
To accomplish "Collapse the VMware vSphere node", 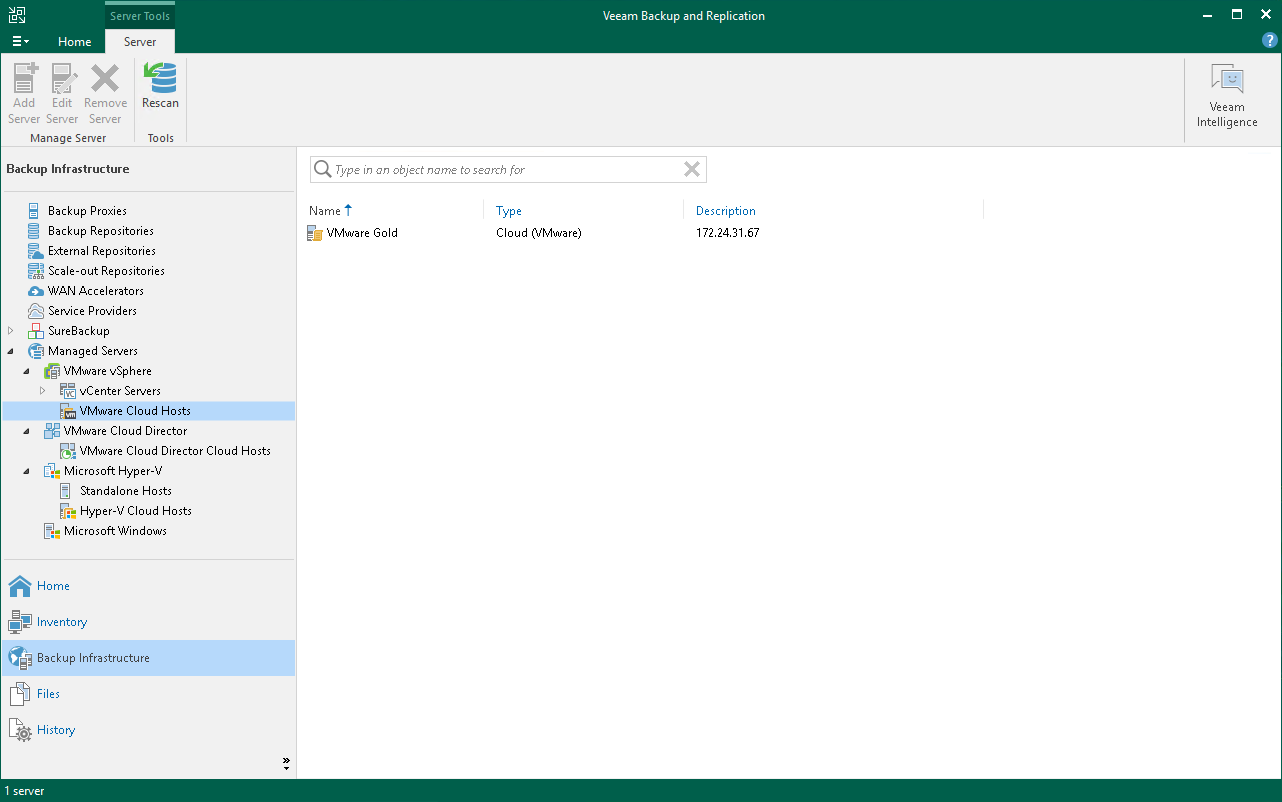I will click(x=27, y=371).
